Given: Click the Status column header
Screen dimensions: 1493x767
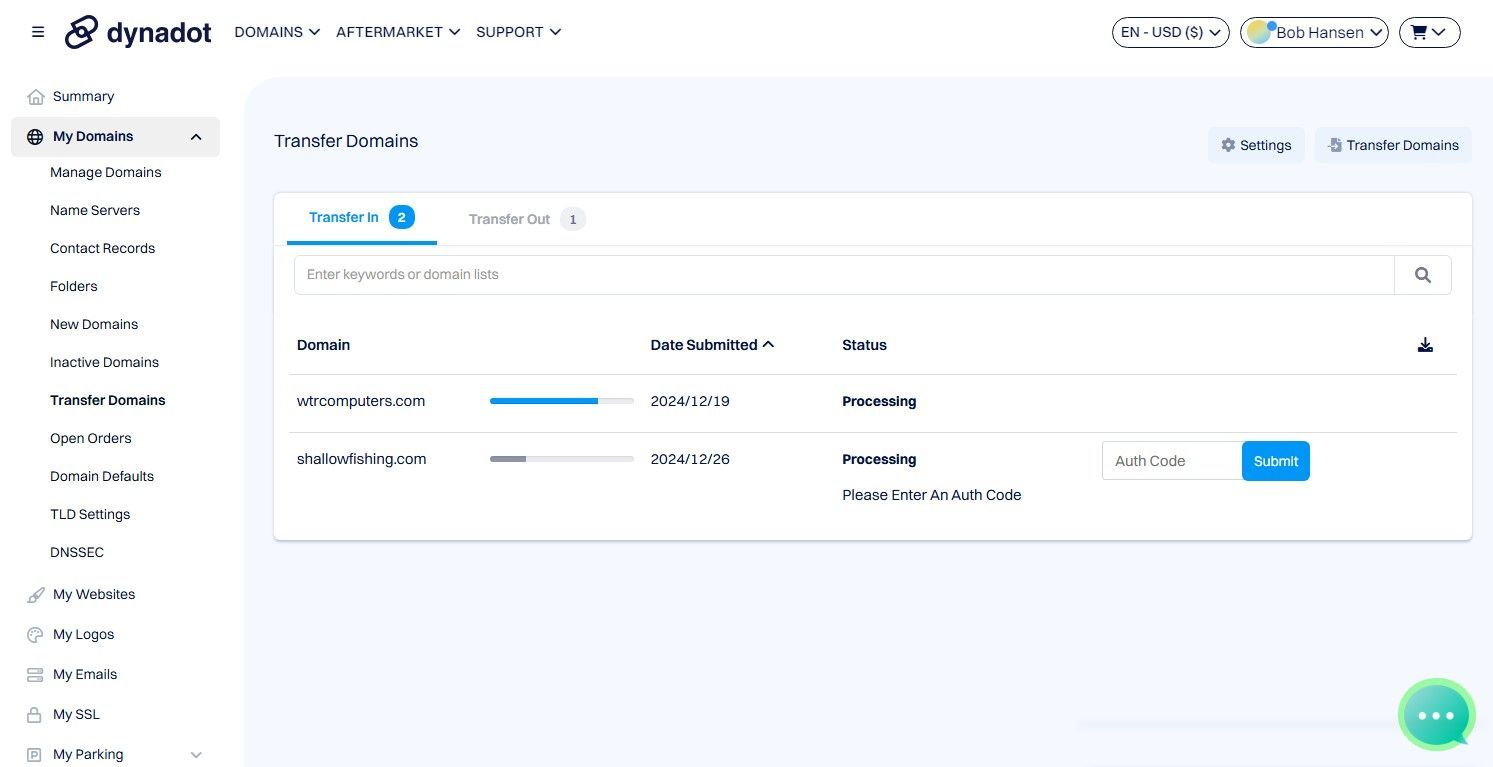Looking at the screenshot, I should point(864,345).
